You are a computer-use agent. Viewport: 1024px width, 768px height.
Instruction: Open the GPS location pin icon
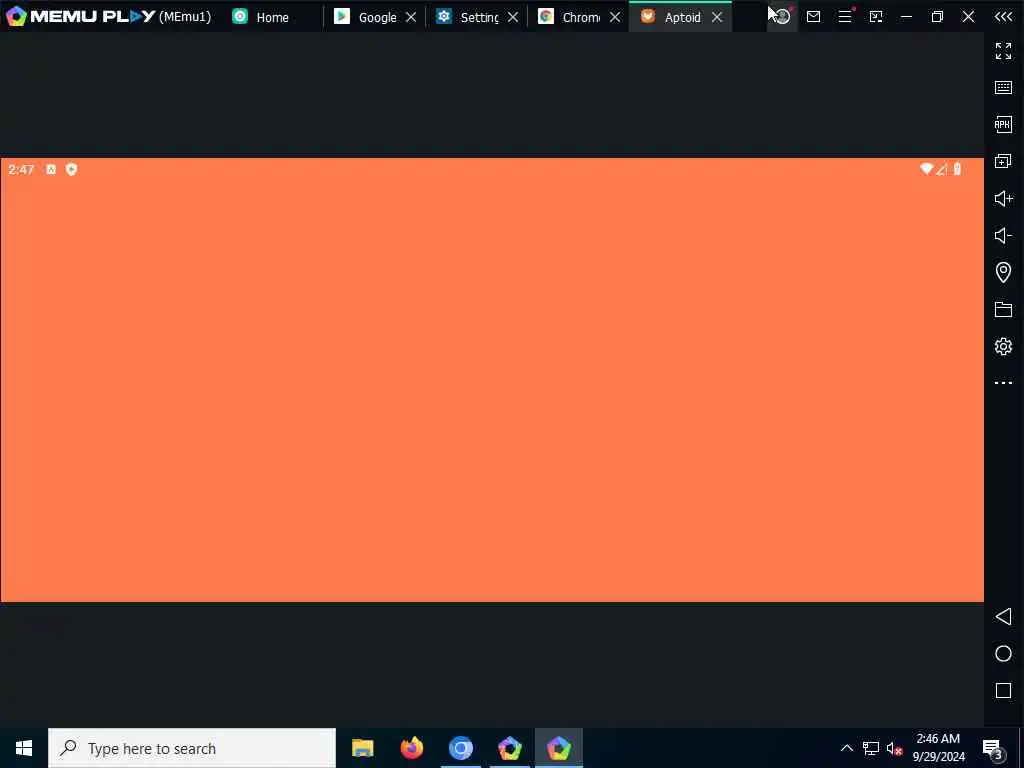[1004, 272]
